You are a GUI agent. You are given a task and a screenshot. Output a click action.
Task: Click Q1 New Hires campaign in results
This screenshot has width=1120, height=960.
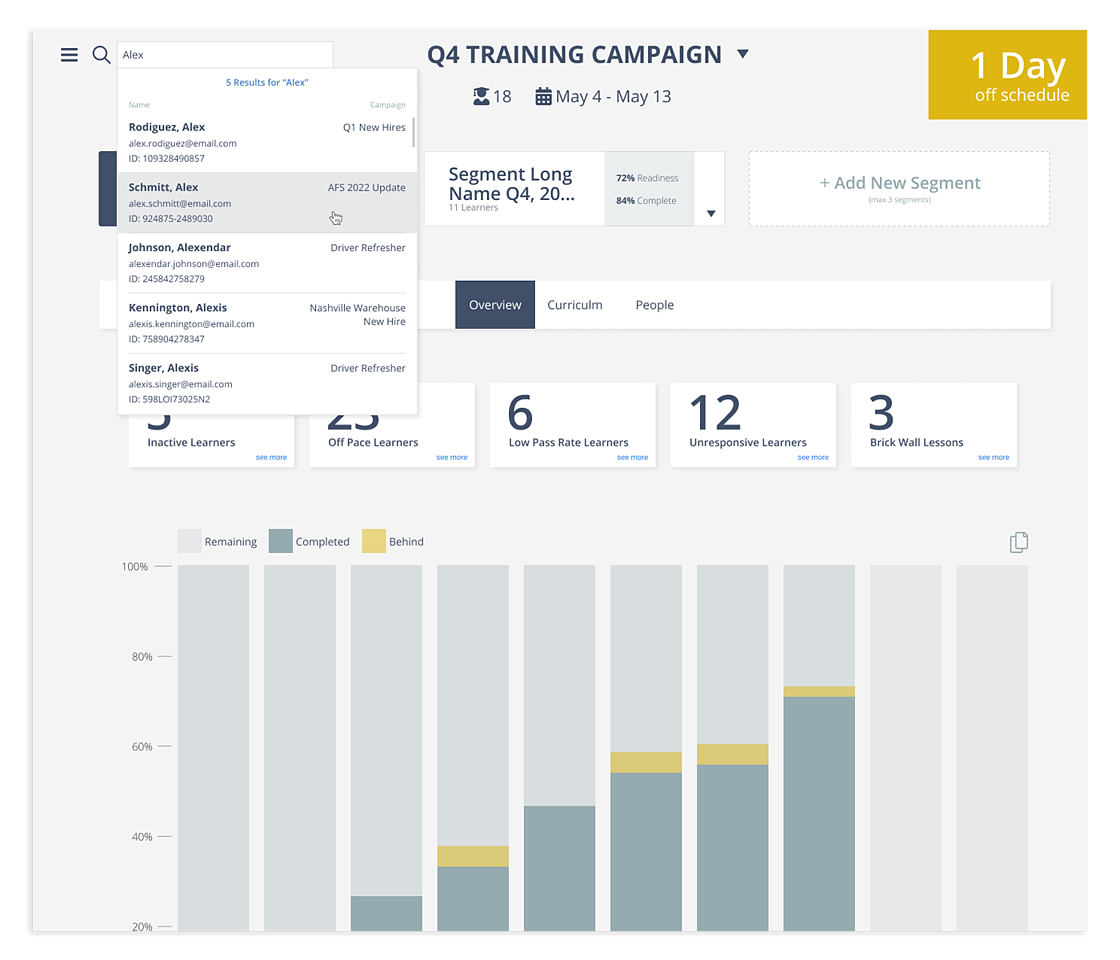374,127
